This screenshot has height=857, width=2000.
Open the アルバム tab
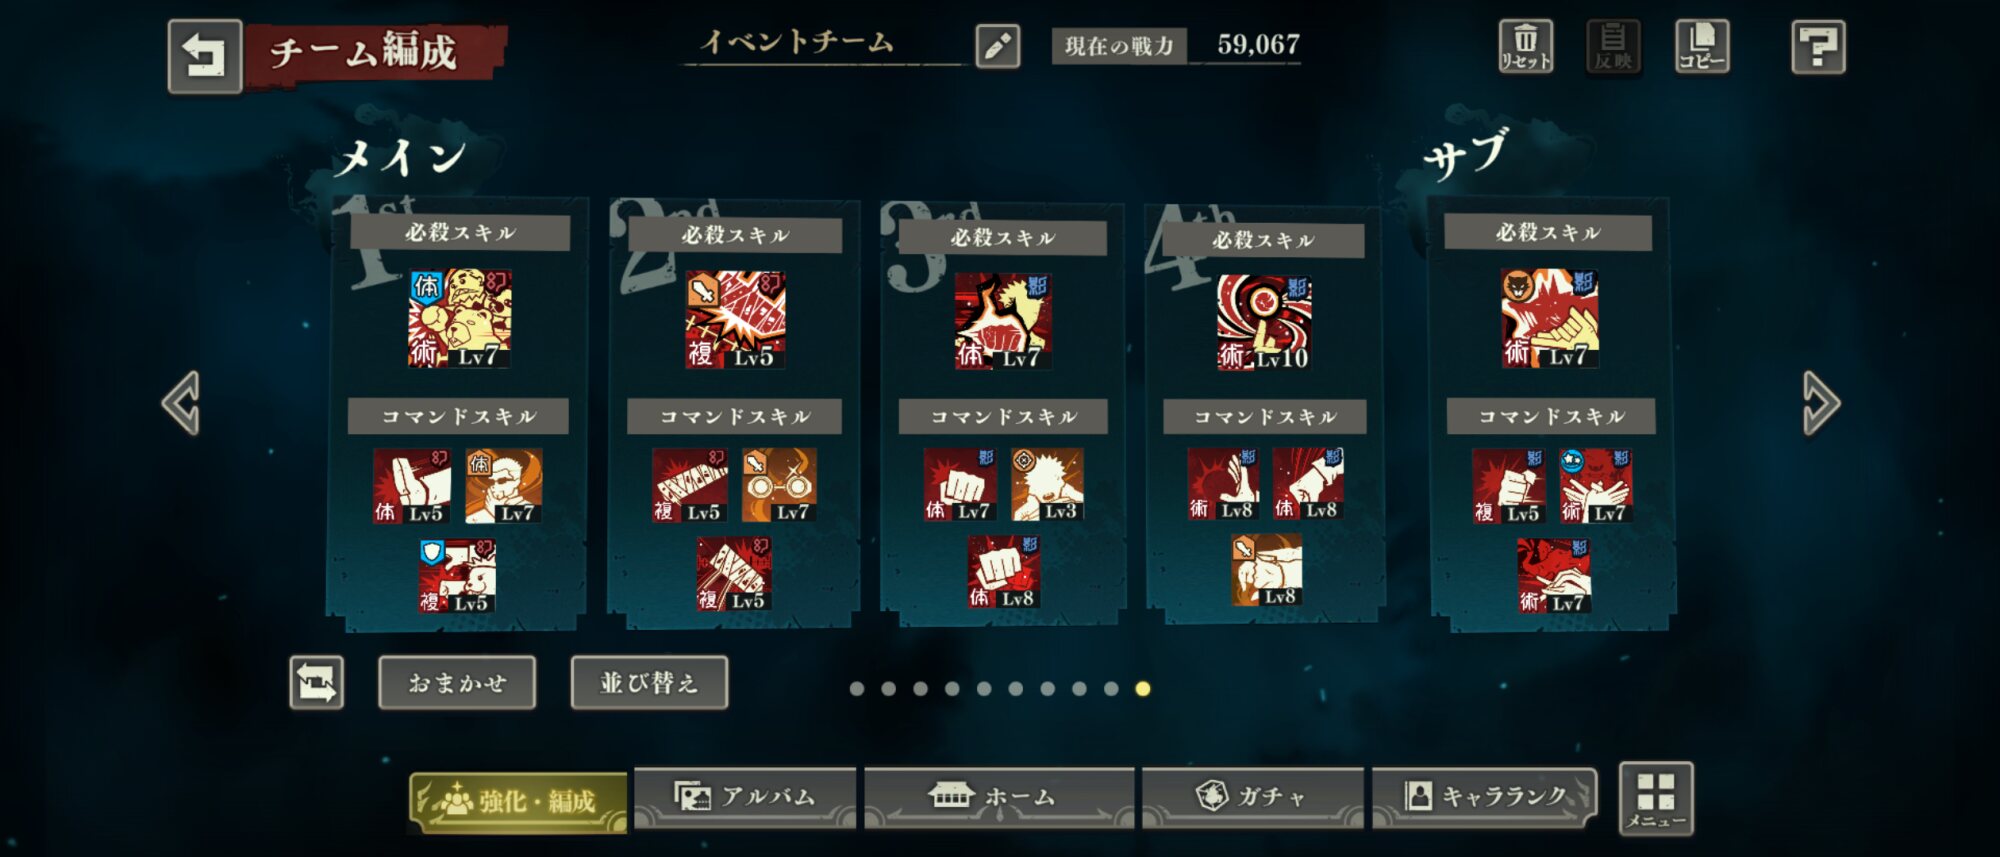coord(746,797)
